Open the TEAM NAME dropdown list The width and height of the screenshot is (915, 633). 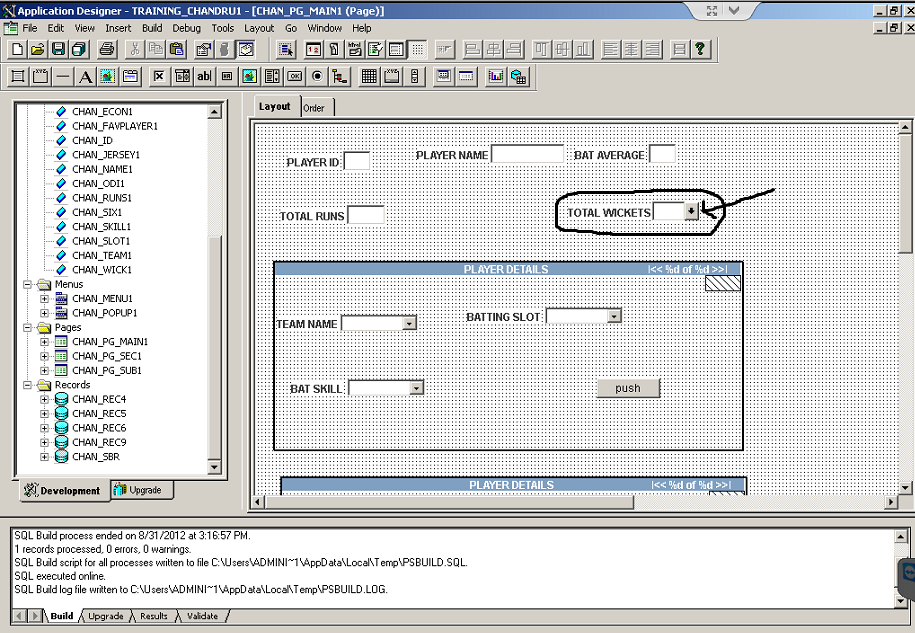(409, 323)
